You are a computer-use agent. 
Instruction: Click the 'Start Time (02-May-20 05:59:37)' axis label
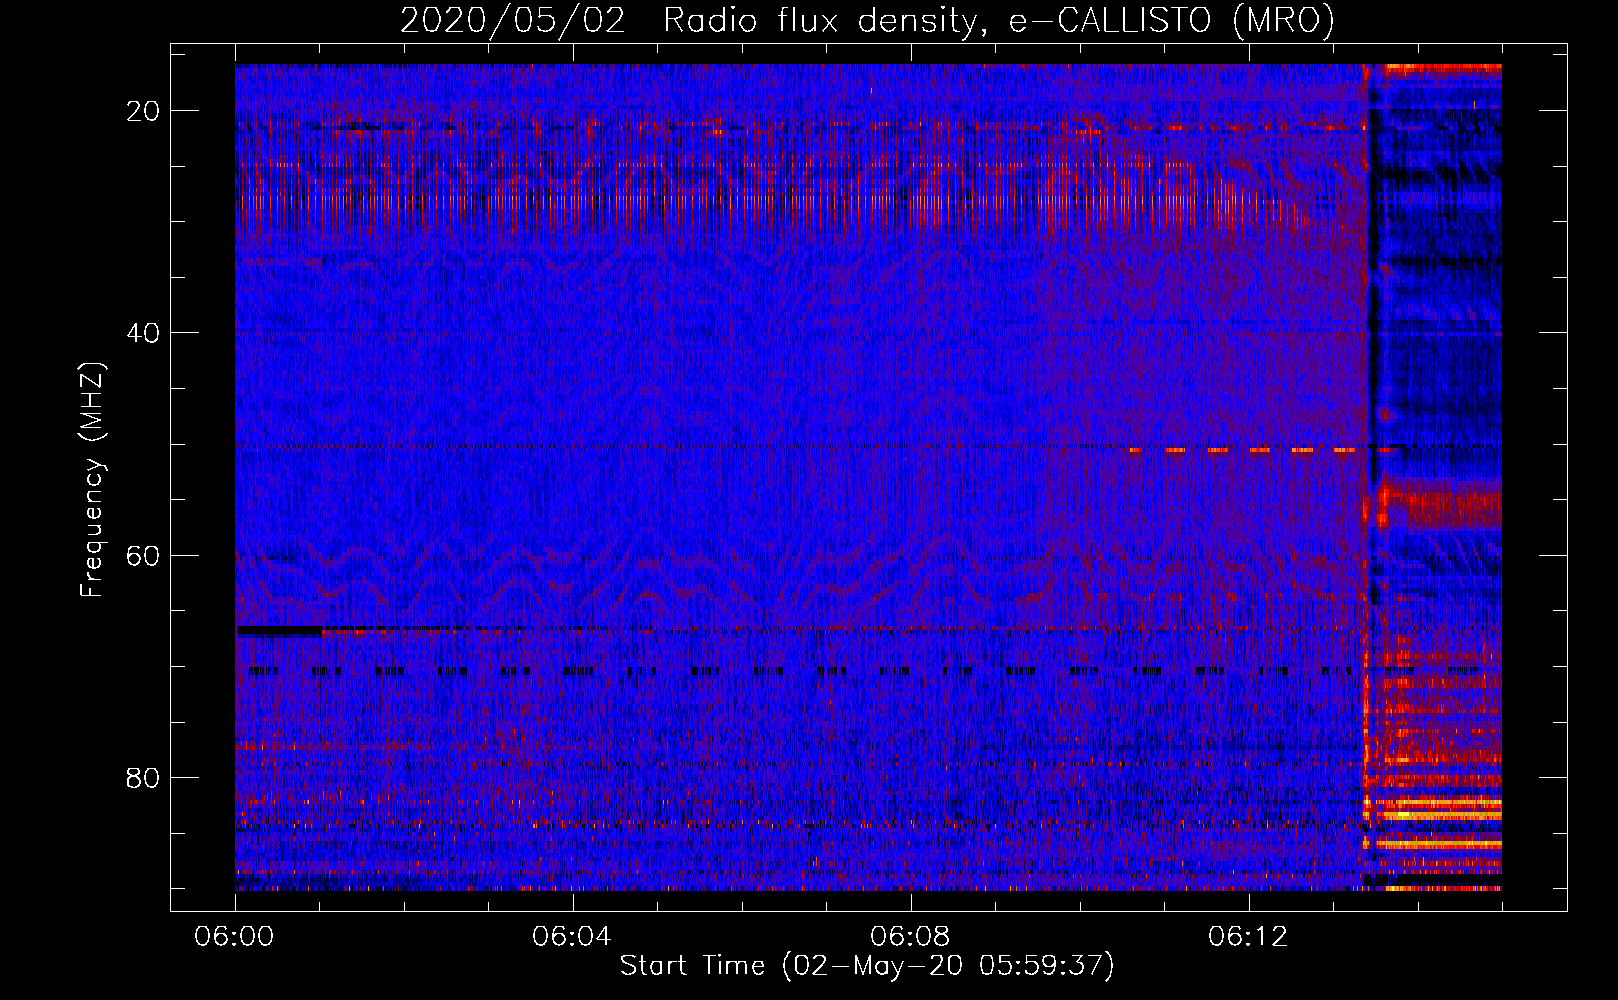tap(867, 966)
